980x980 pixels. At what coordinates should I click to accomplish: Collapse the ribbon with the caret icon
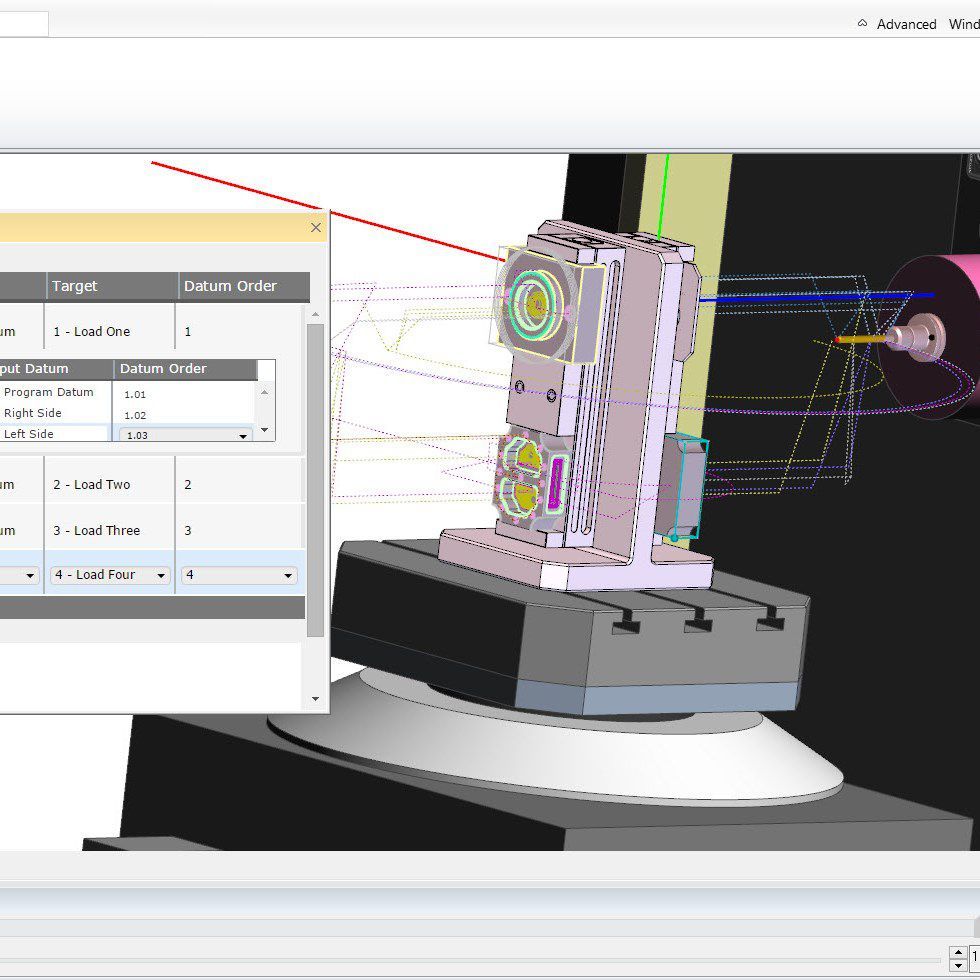[862, 24]
